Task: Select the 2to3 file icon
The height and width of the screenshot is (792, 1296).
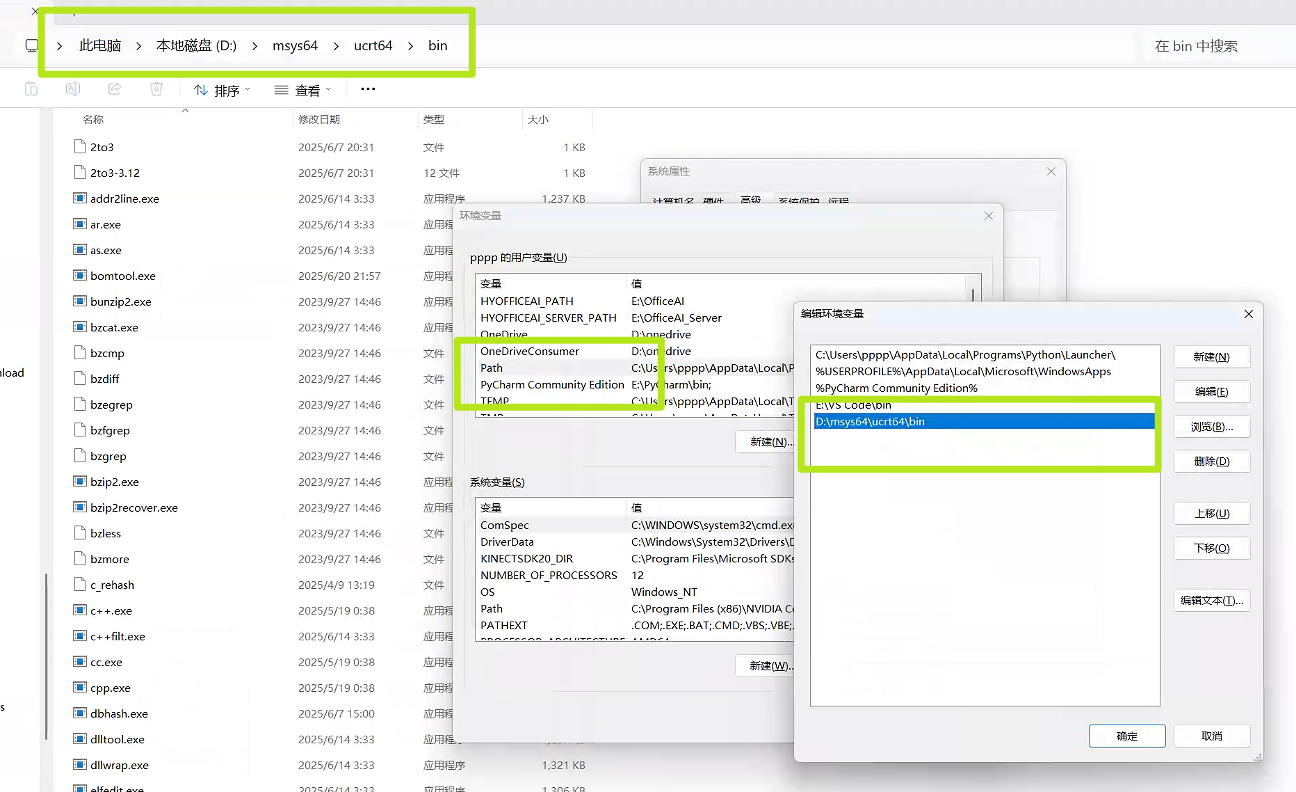Action: [80, 146]
